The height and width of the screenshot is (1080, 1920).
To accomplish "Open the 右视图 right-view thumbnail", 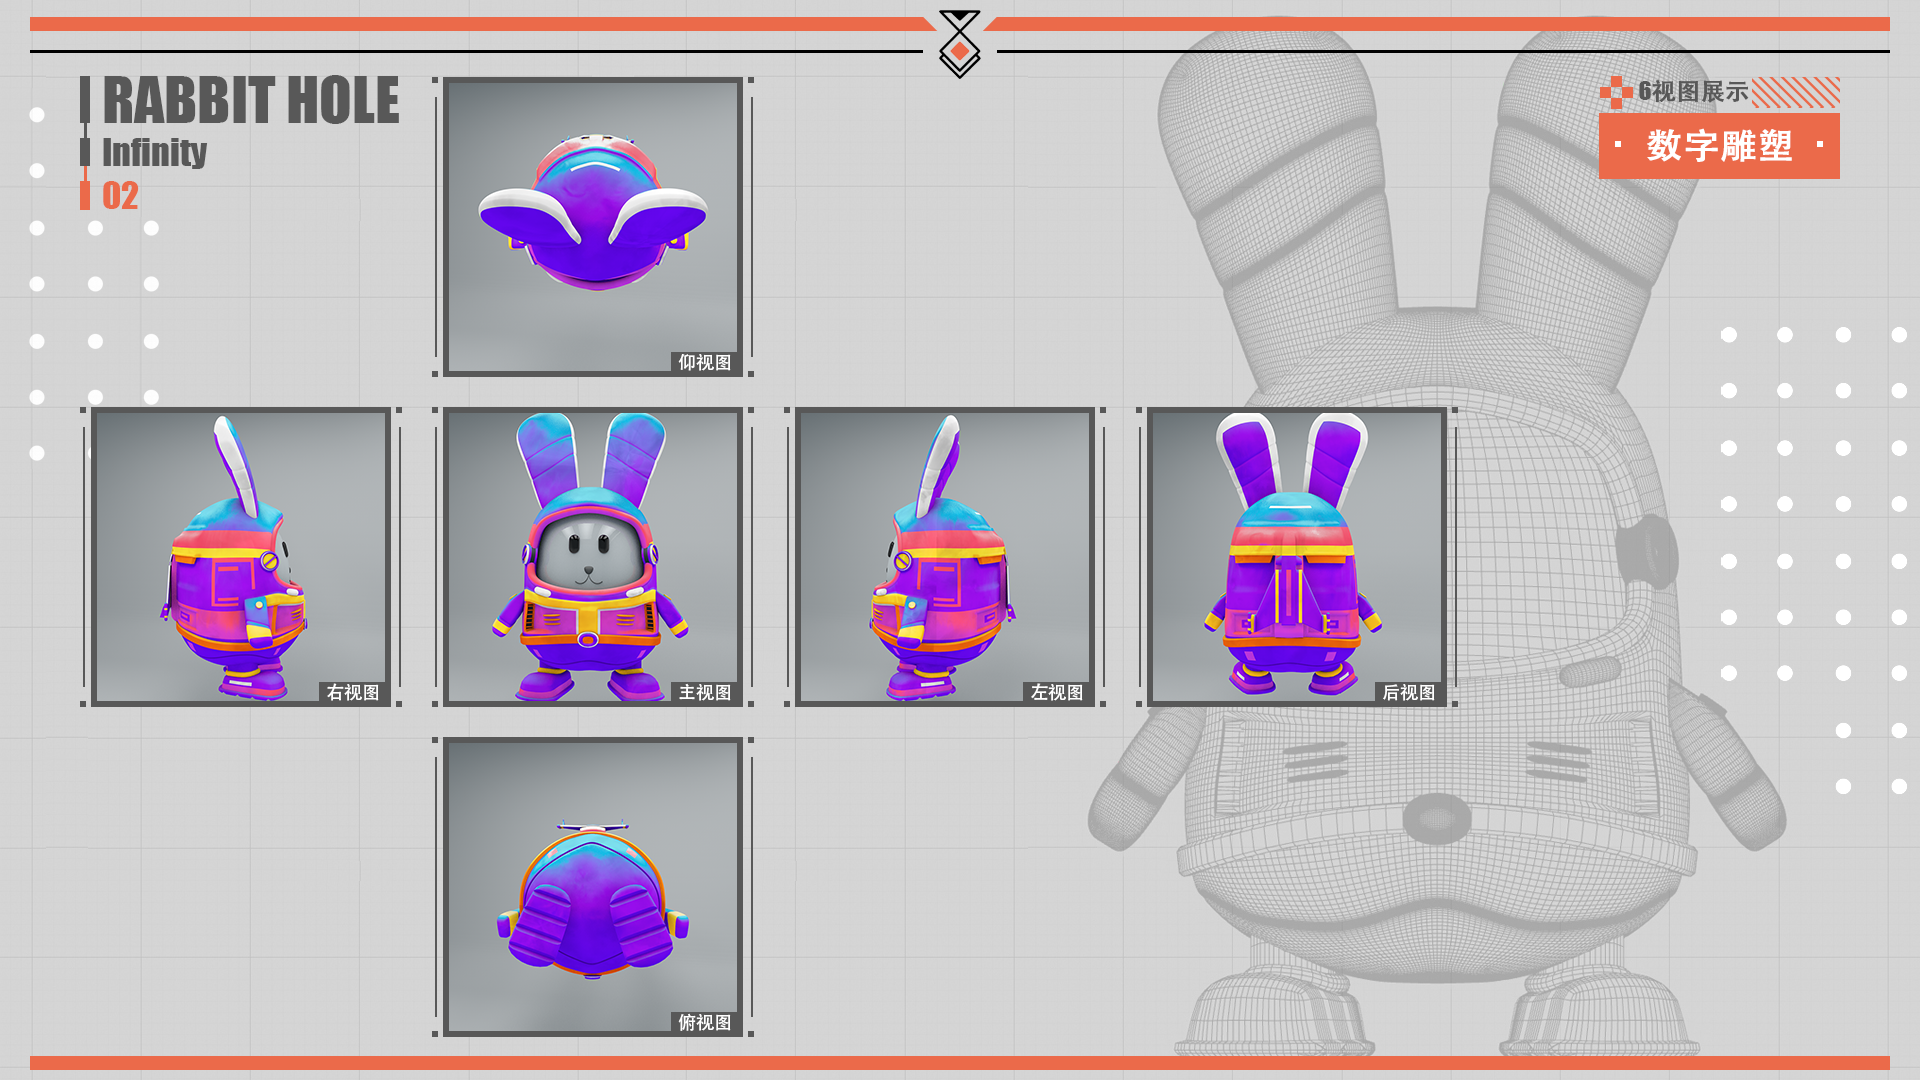I will click(240, 556).
